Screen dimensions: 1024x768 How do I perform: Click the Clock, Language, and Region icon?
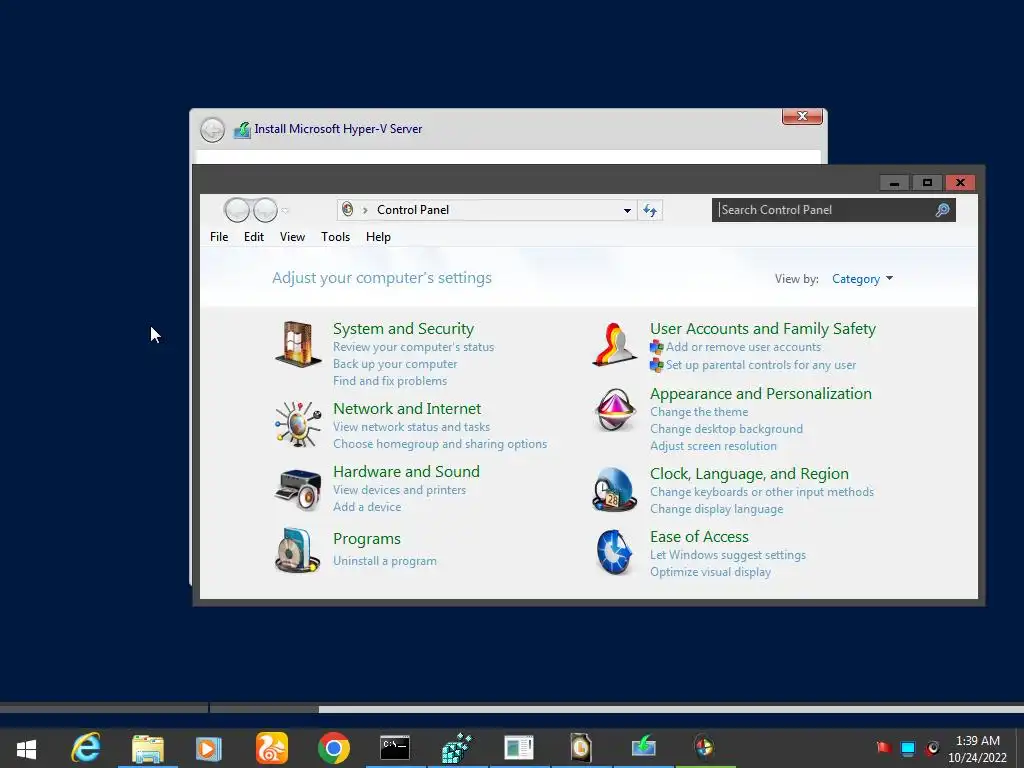615,489
